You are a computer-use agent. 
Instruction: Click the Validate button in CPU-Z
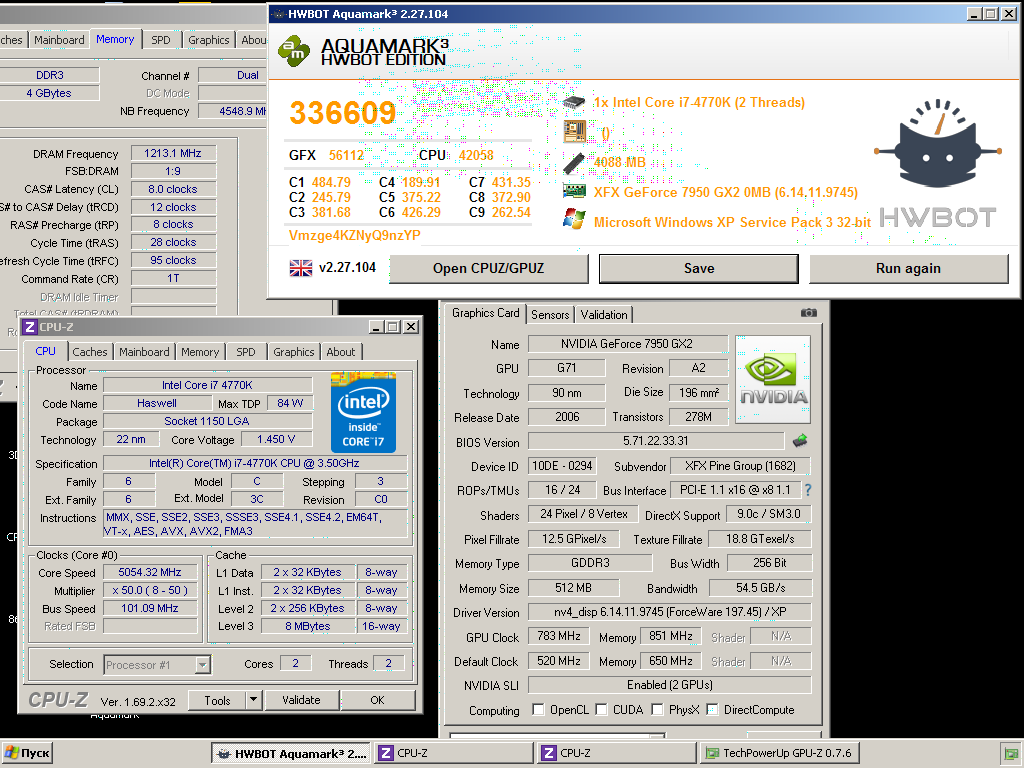point(302,700)
